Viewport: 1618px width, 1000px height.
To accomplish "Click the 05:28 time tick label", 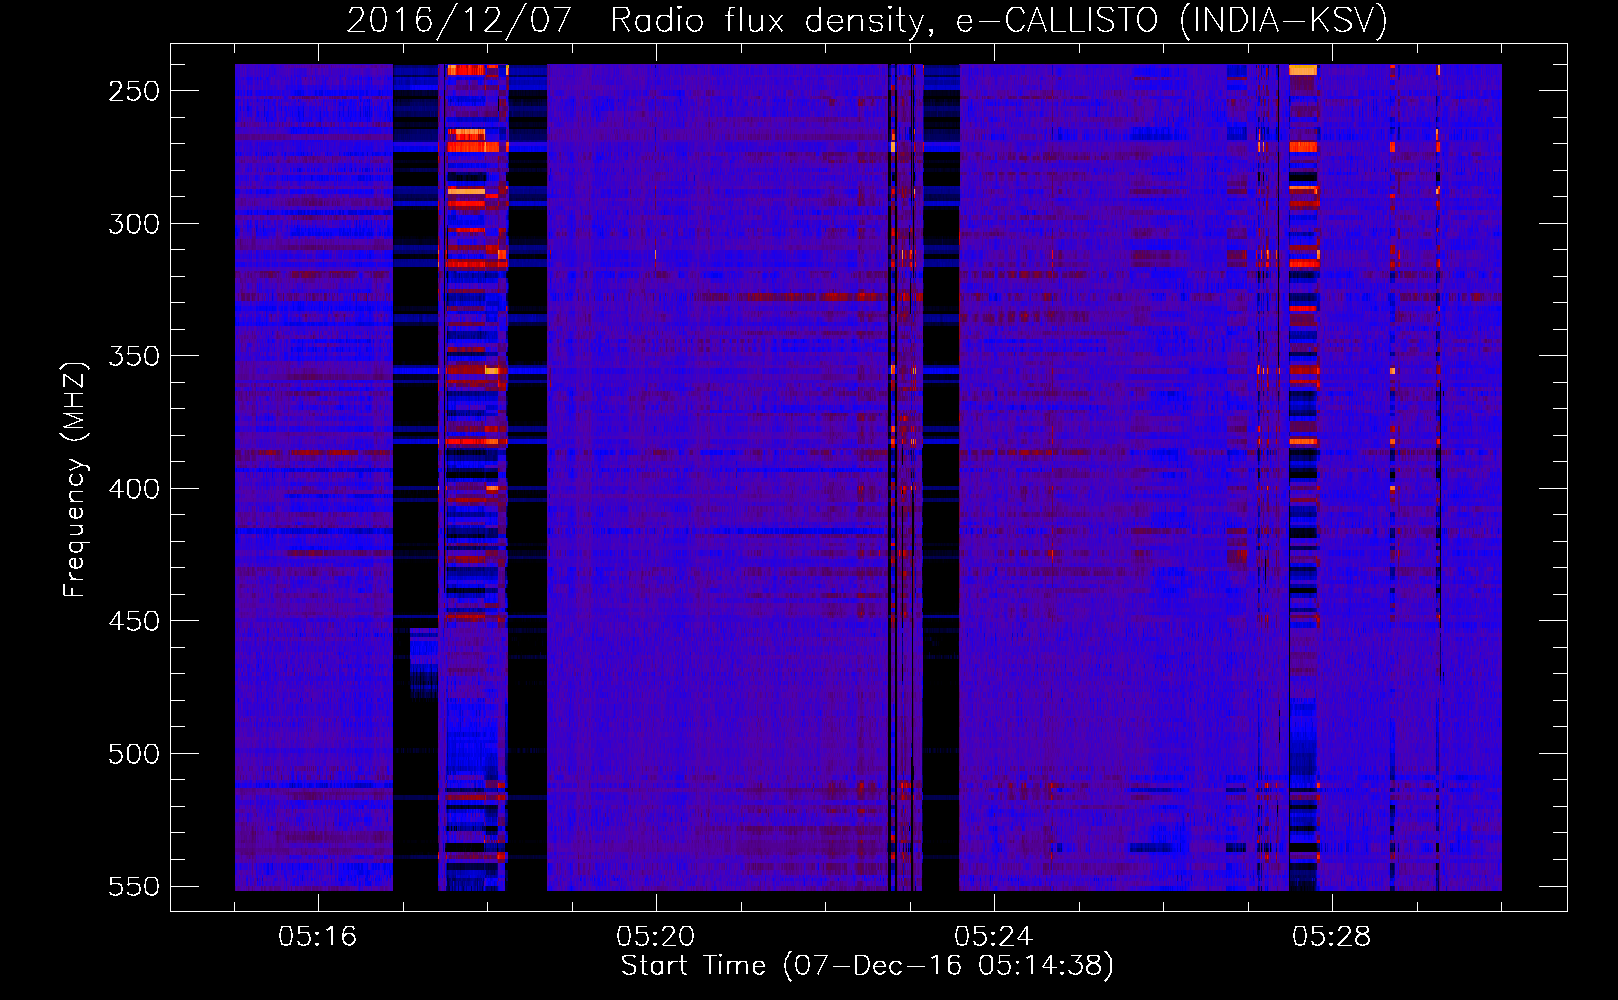I will point(1332,937).
